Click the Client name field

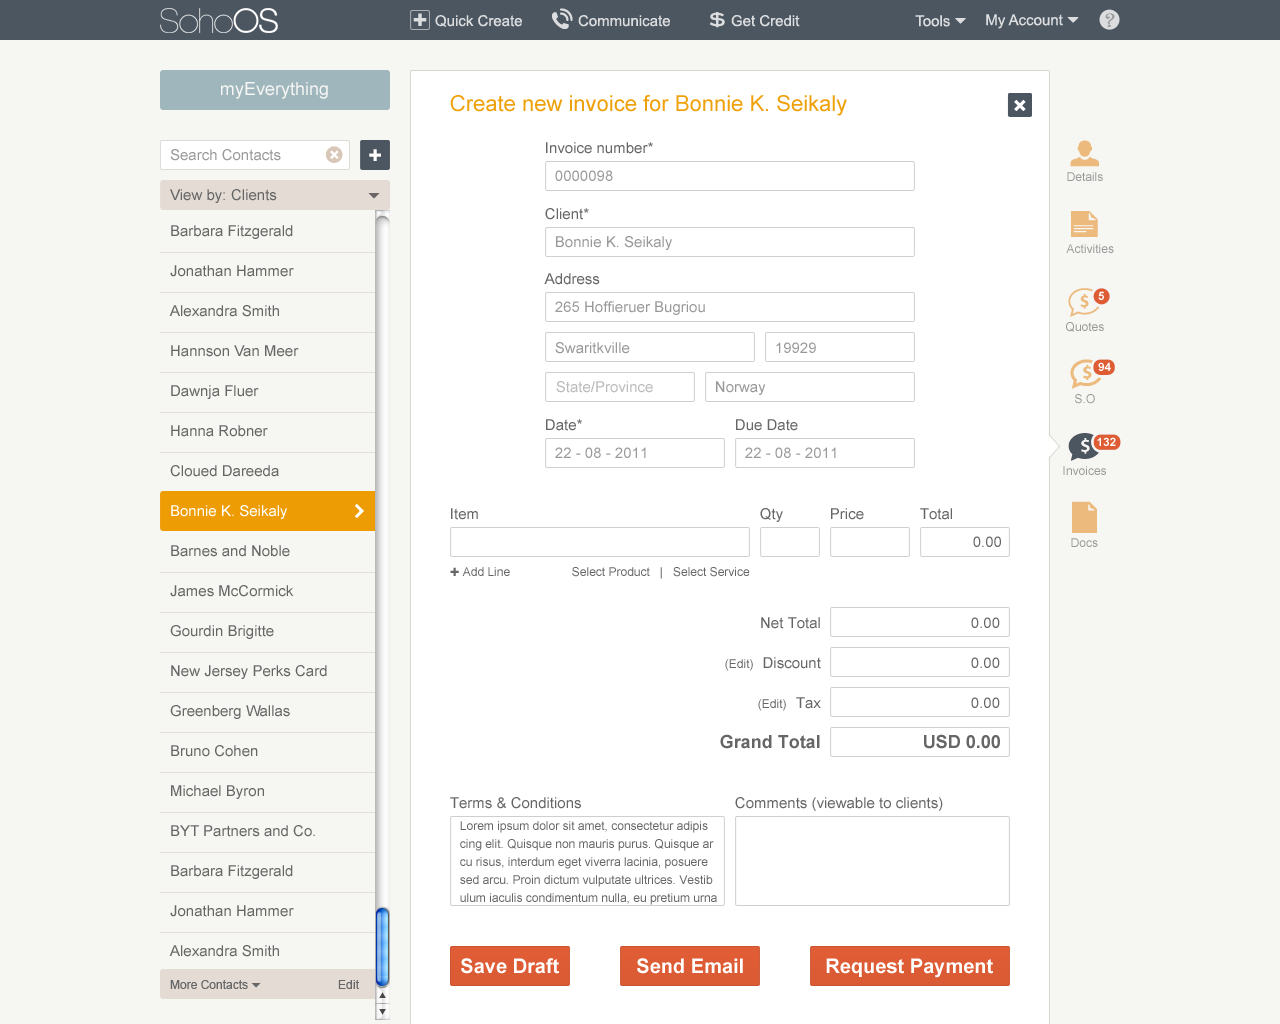(x=730, y=242)
